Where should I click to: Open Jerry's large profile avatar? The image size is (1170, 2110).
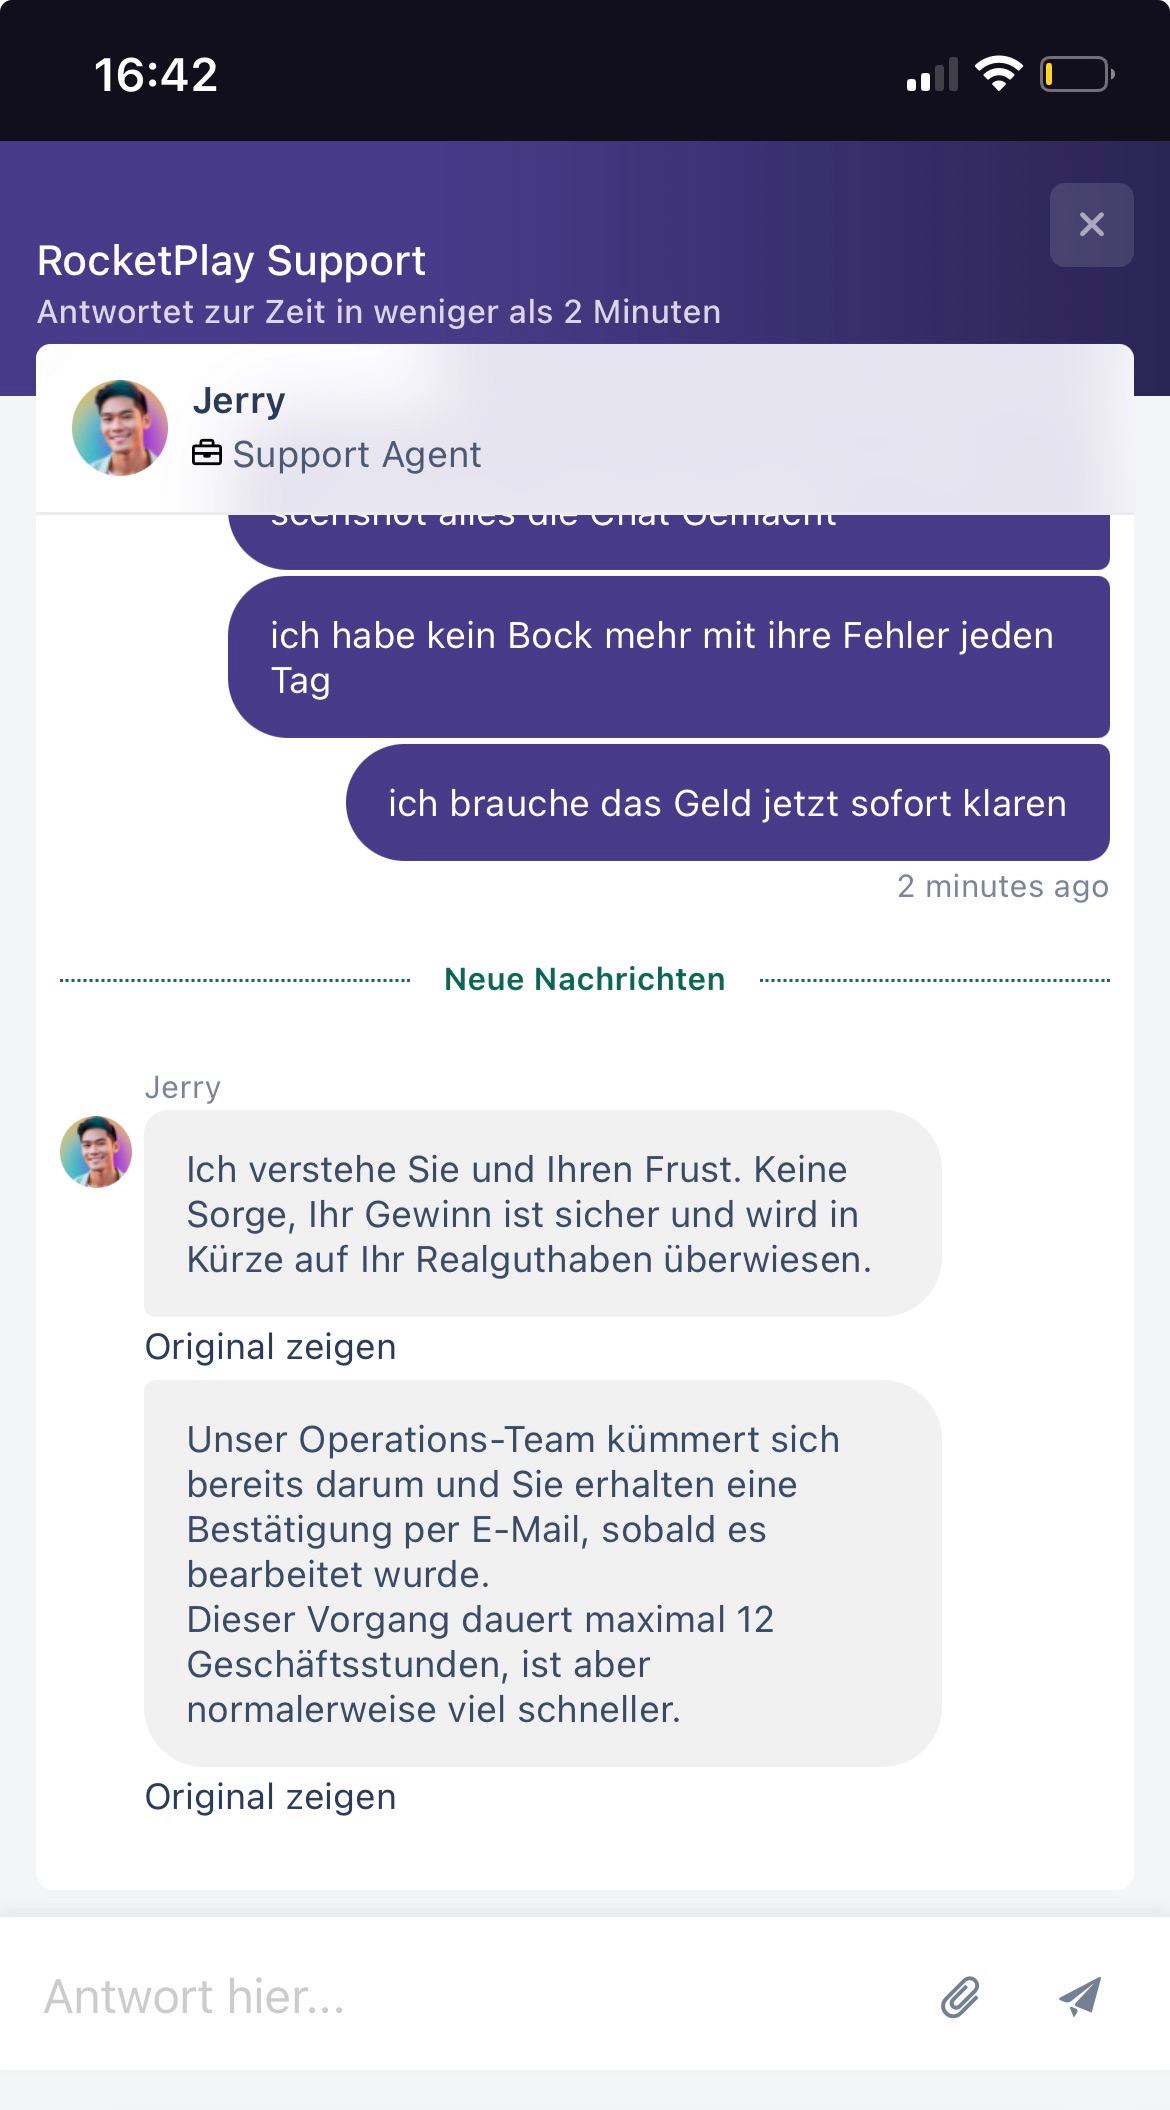click(x=120, y=427)
